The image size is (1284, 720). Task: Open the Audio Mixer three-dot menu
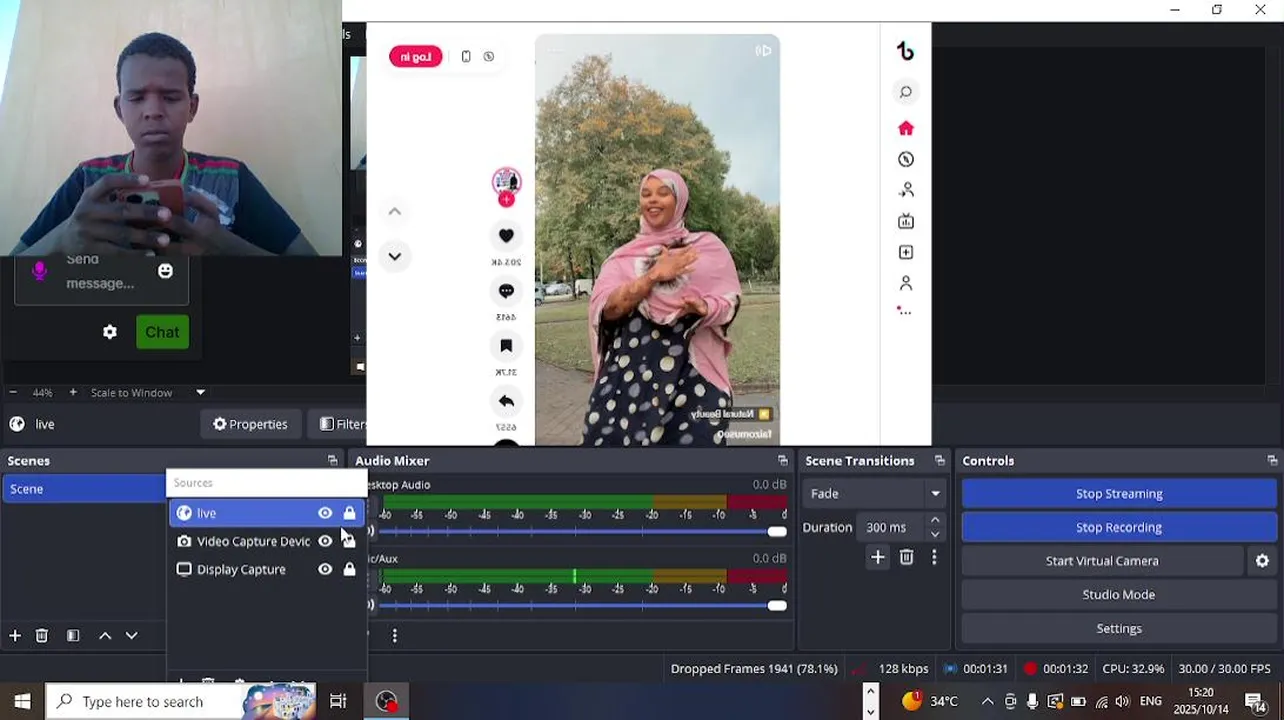point(395,636)
